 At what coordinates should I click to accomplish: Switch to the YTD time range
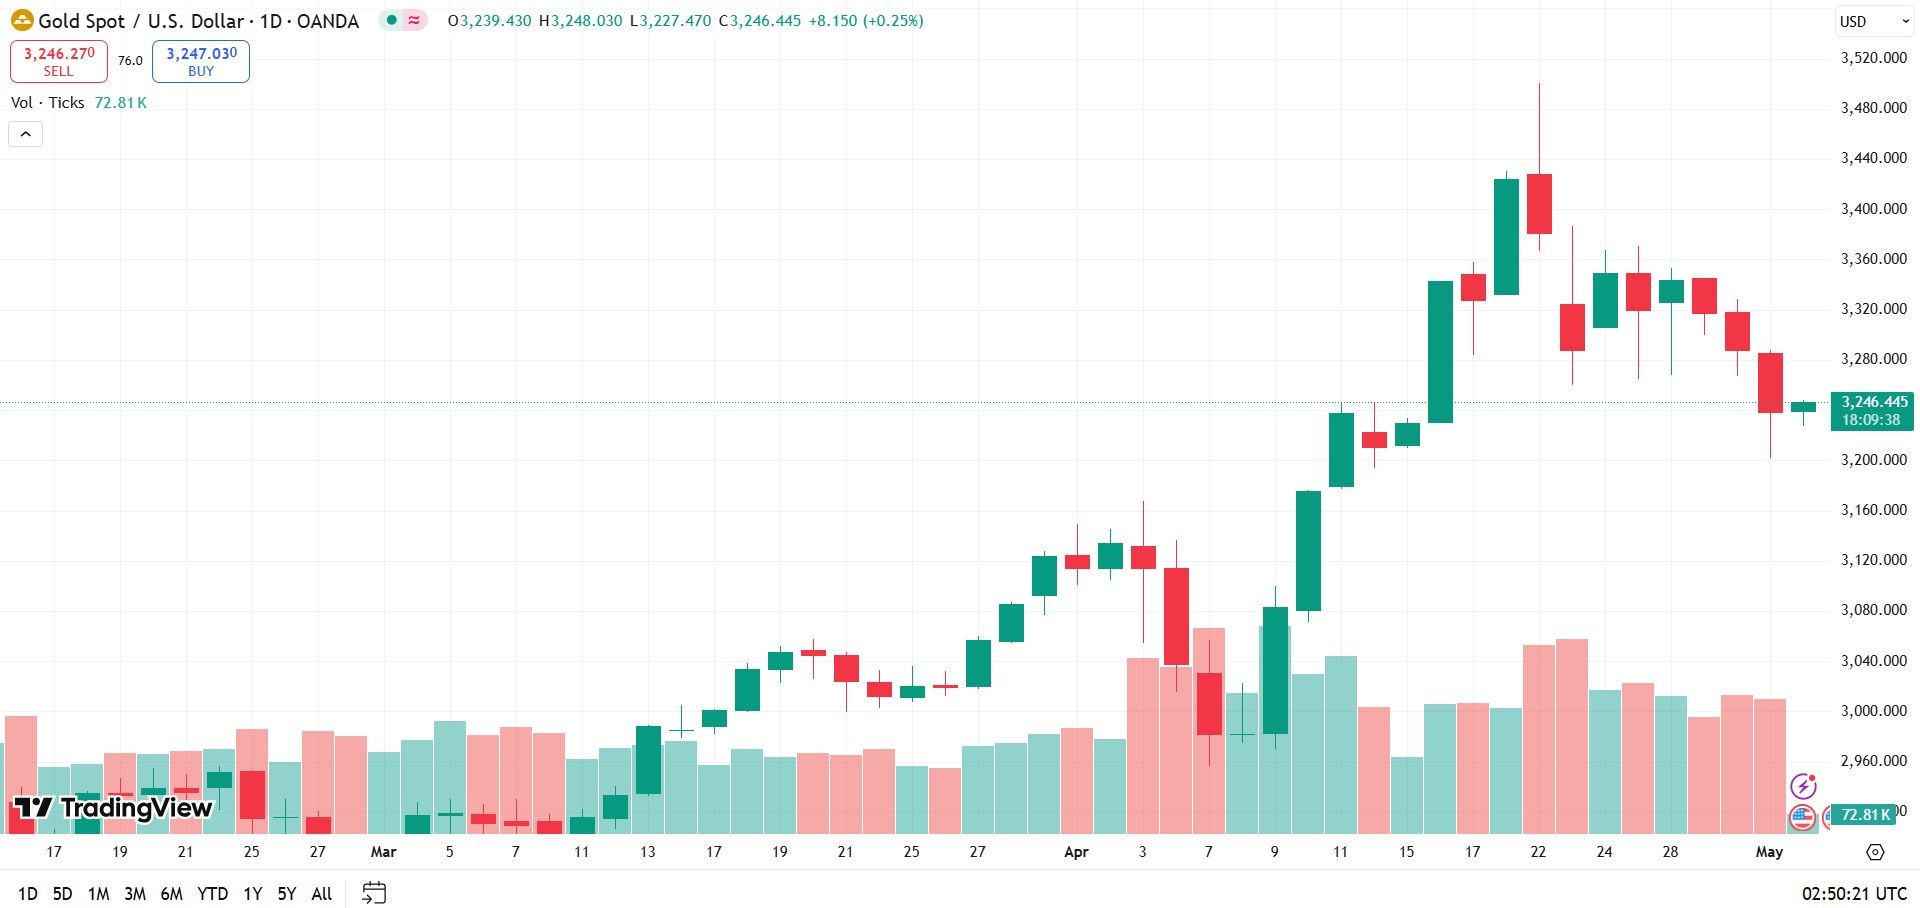[x=212, y=894]
